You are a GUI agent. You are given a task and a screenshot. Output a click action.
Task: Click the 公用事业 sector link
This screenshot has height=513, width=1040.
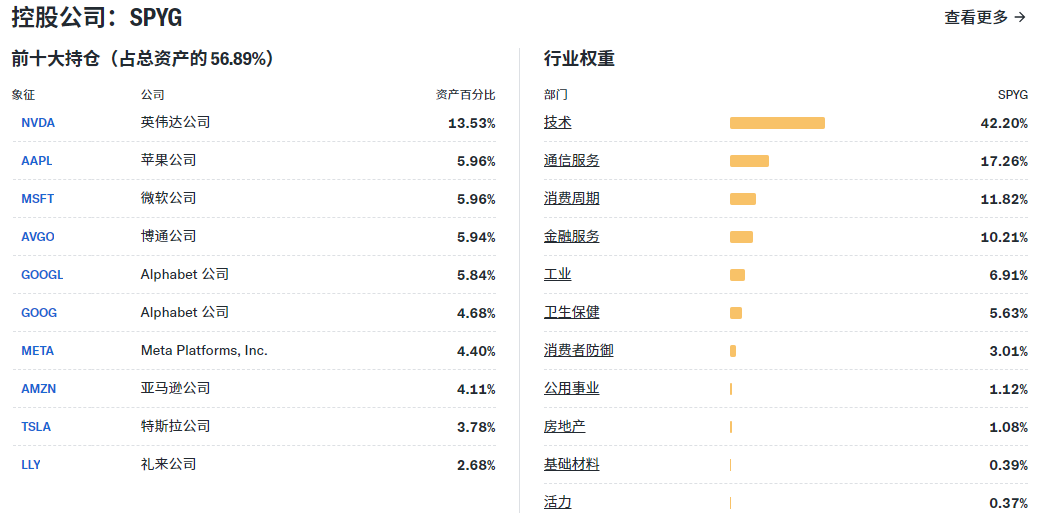pyautogui.click(x=572, y=388)
